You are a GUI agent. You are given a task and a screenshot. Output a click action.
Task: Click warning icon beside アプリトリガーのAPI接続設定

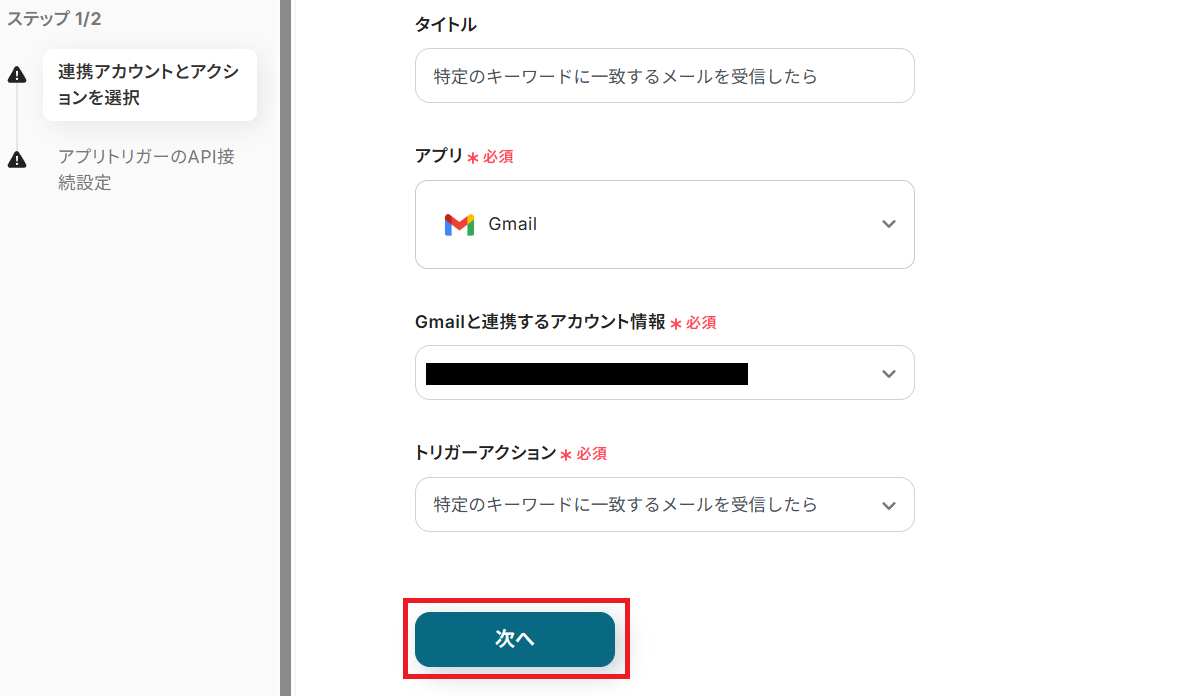click(x=17, y=160)
